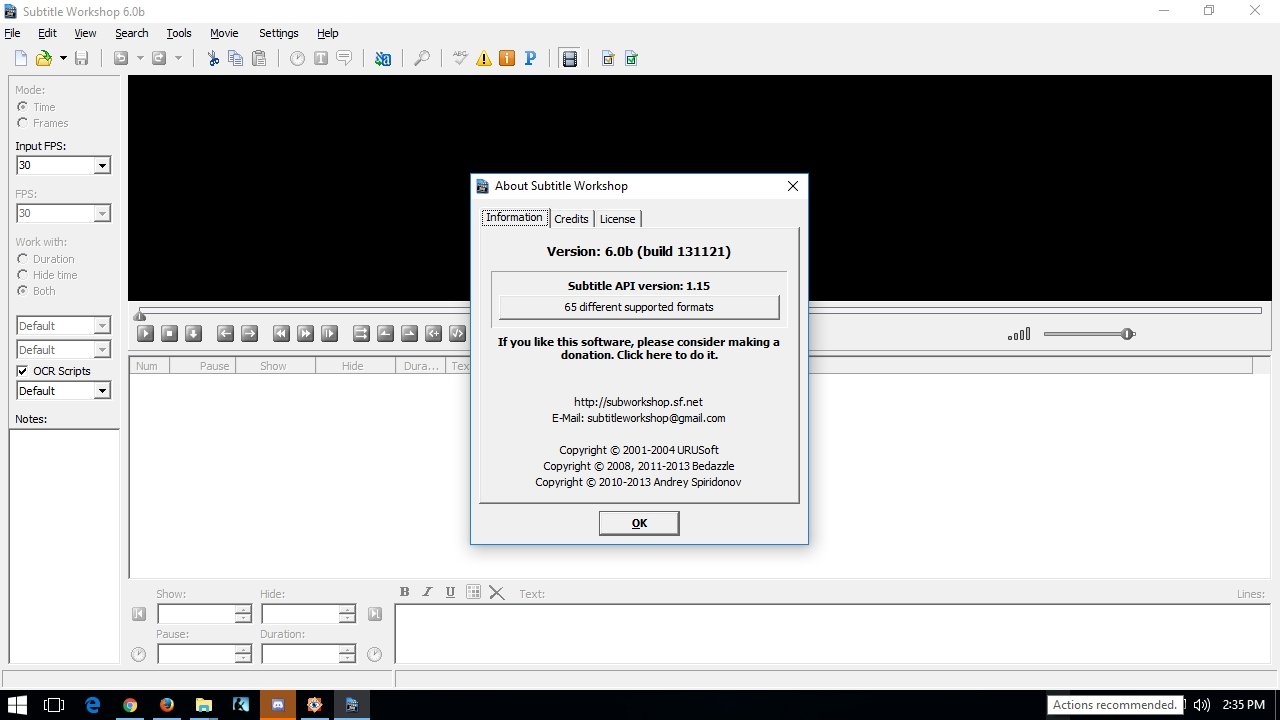This screenshot has height=720, width=1280.
Task: Click the X clear formatting icon
Action: (x=497, y=592)
